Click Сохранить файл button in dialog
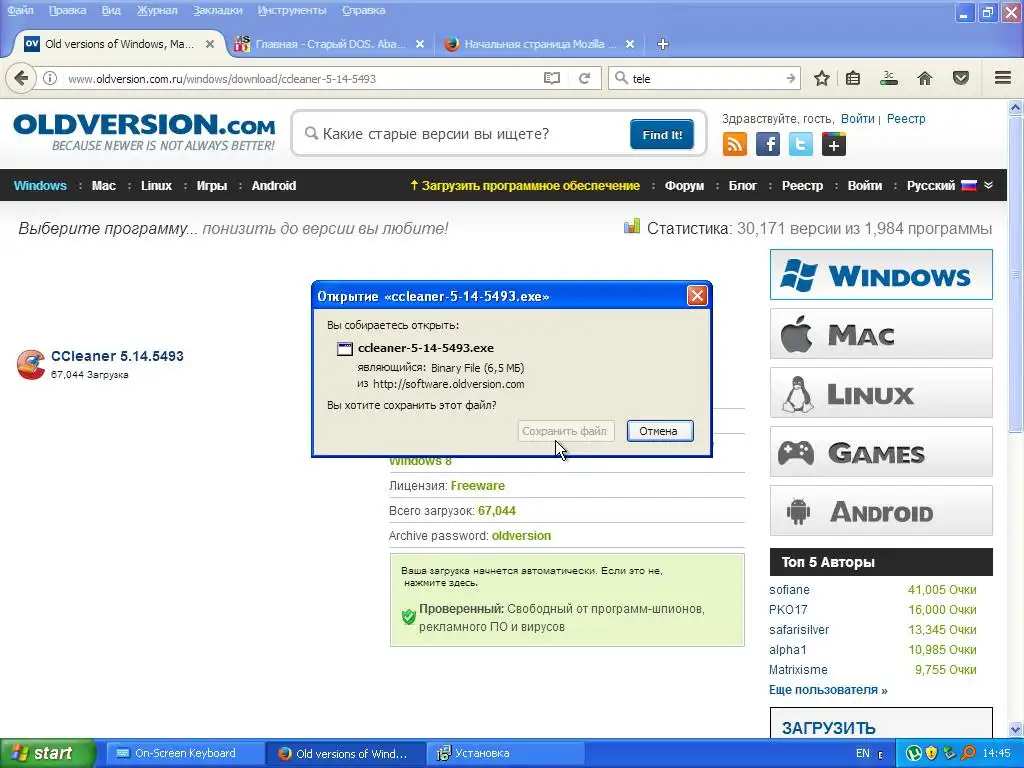The height and width of the screenshot is (768, 1024). (x=566, y=431)
